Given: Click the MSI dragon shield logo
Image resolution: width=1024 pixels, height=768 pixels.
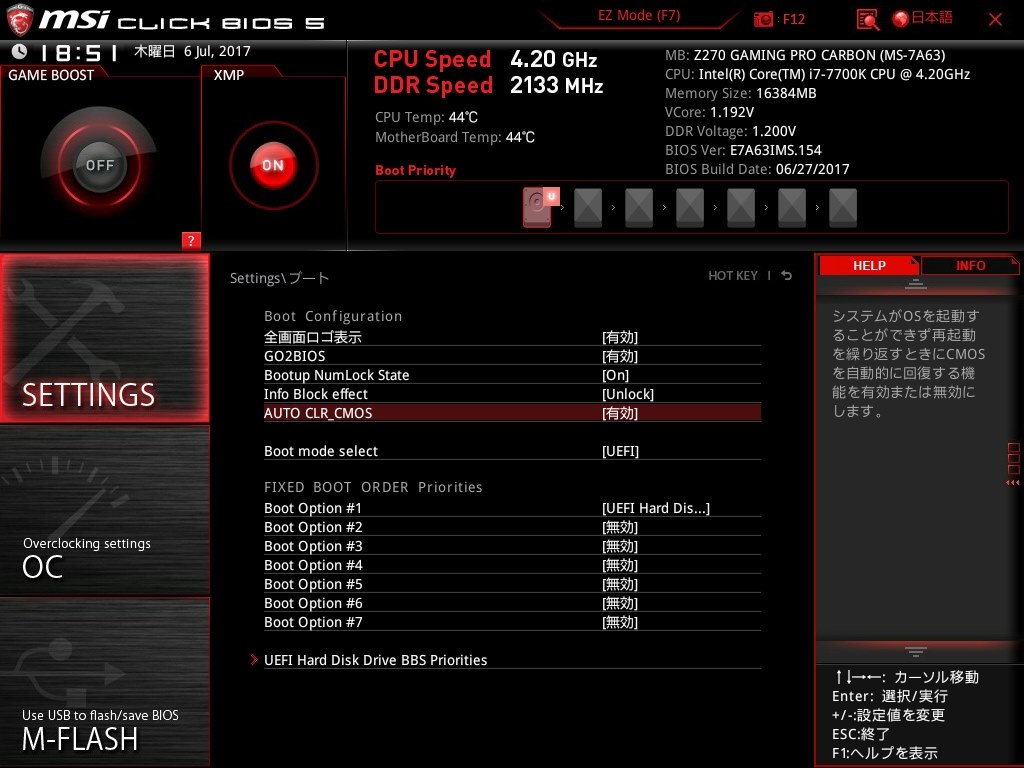Looking at the screenshot, I should (x=20, y=20).
